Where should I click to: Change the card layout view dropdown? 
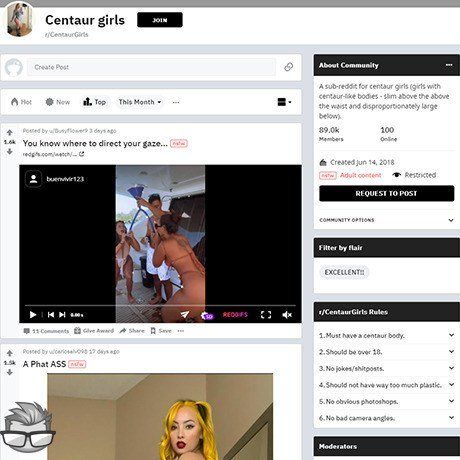(284, 102)
